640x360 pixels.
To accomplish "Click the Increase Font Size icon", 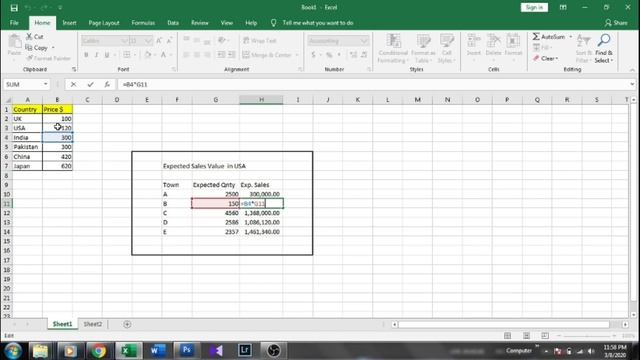I will coord(159,40).
